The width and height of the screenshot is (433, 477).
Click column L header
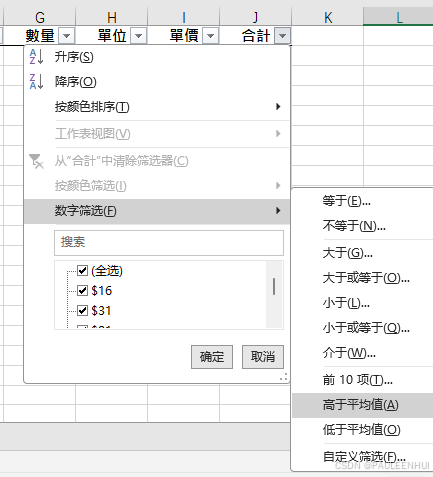(398, 17)
